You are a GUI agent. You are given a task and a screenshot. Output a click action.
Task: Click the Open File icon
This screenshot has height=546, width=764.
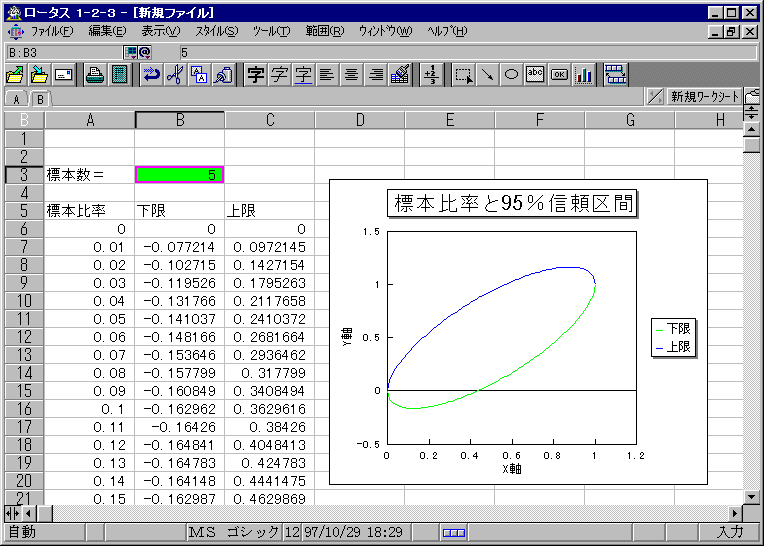[16, 75]
